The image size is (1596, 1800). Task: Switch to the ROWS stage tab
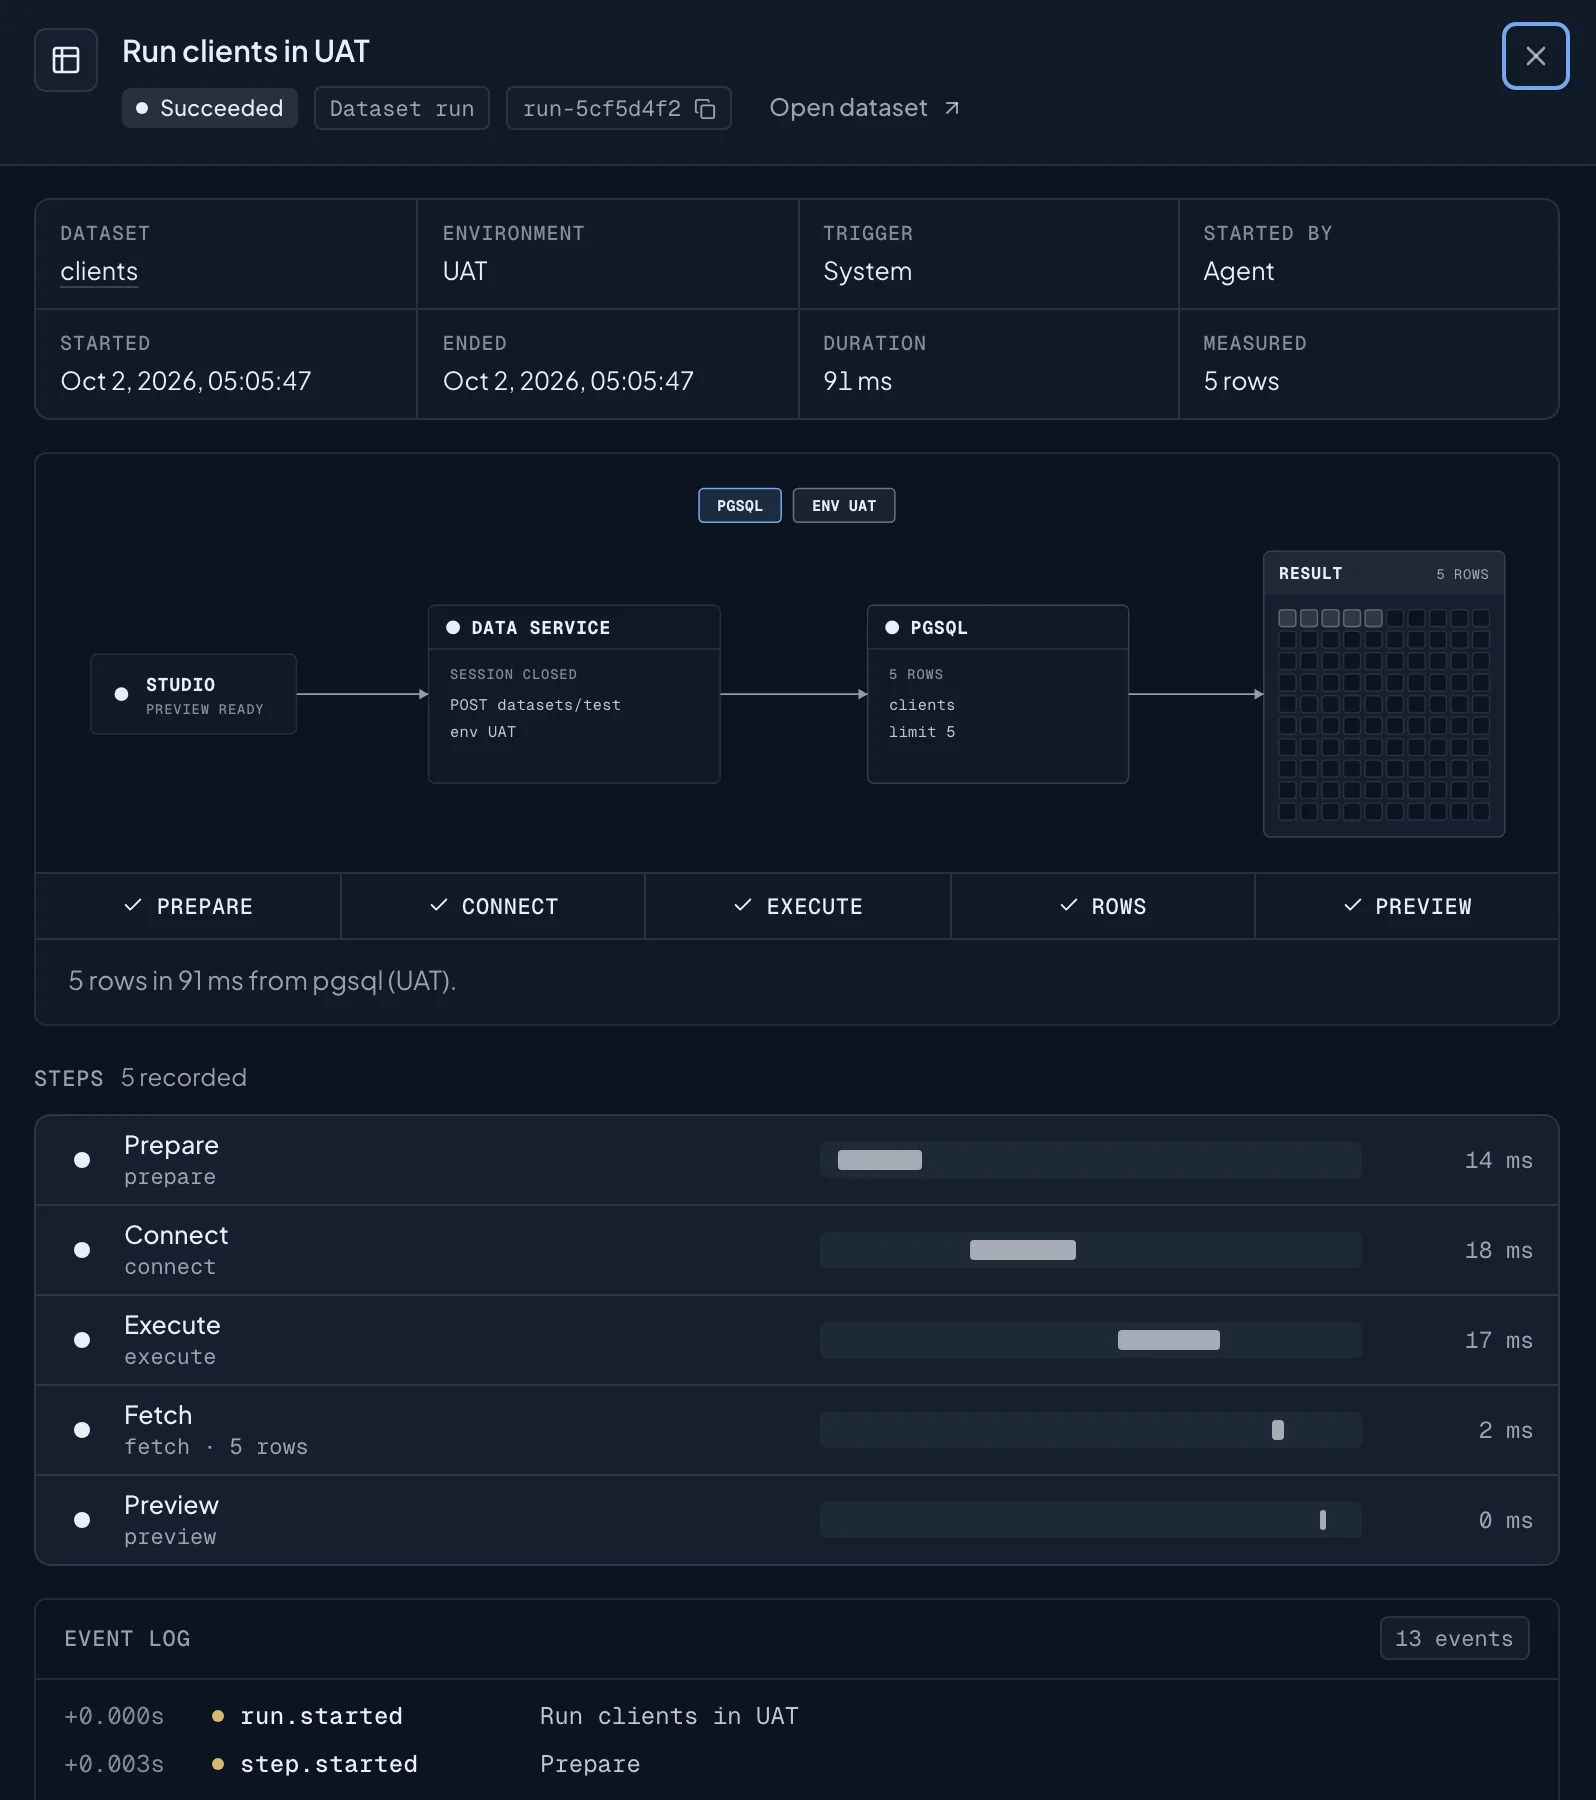[x=1103, y=906]
